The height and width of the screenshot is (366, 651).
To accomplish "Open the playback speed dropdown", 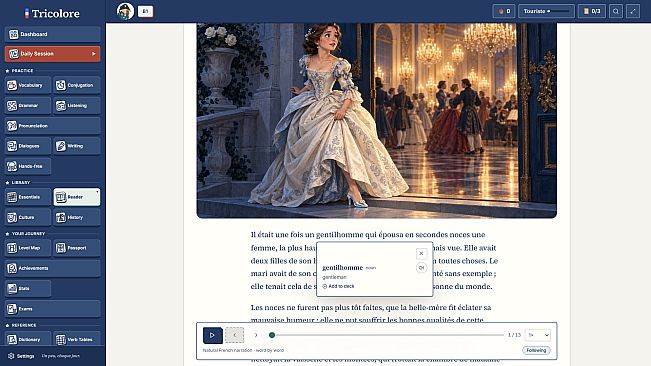I will [538, 335].
